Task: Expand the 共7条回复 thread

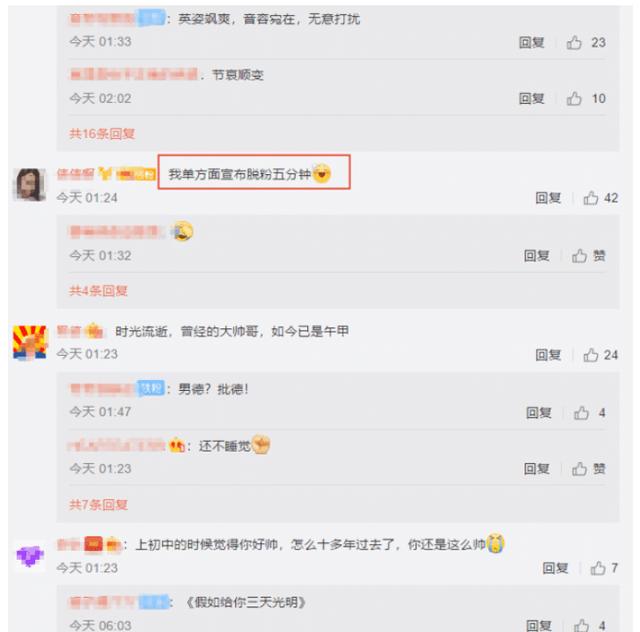Action: [98, 505]
